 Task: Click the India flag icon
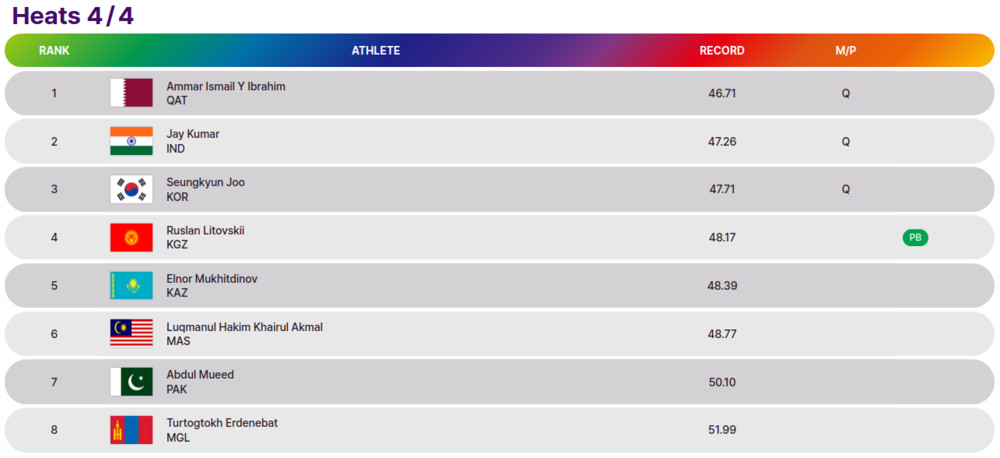(131, 141)
